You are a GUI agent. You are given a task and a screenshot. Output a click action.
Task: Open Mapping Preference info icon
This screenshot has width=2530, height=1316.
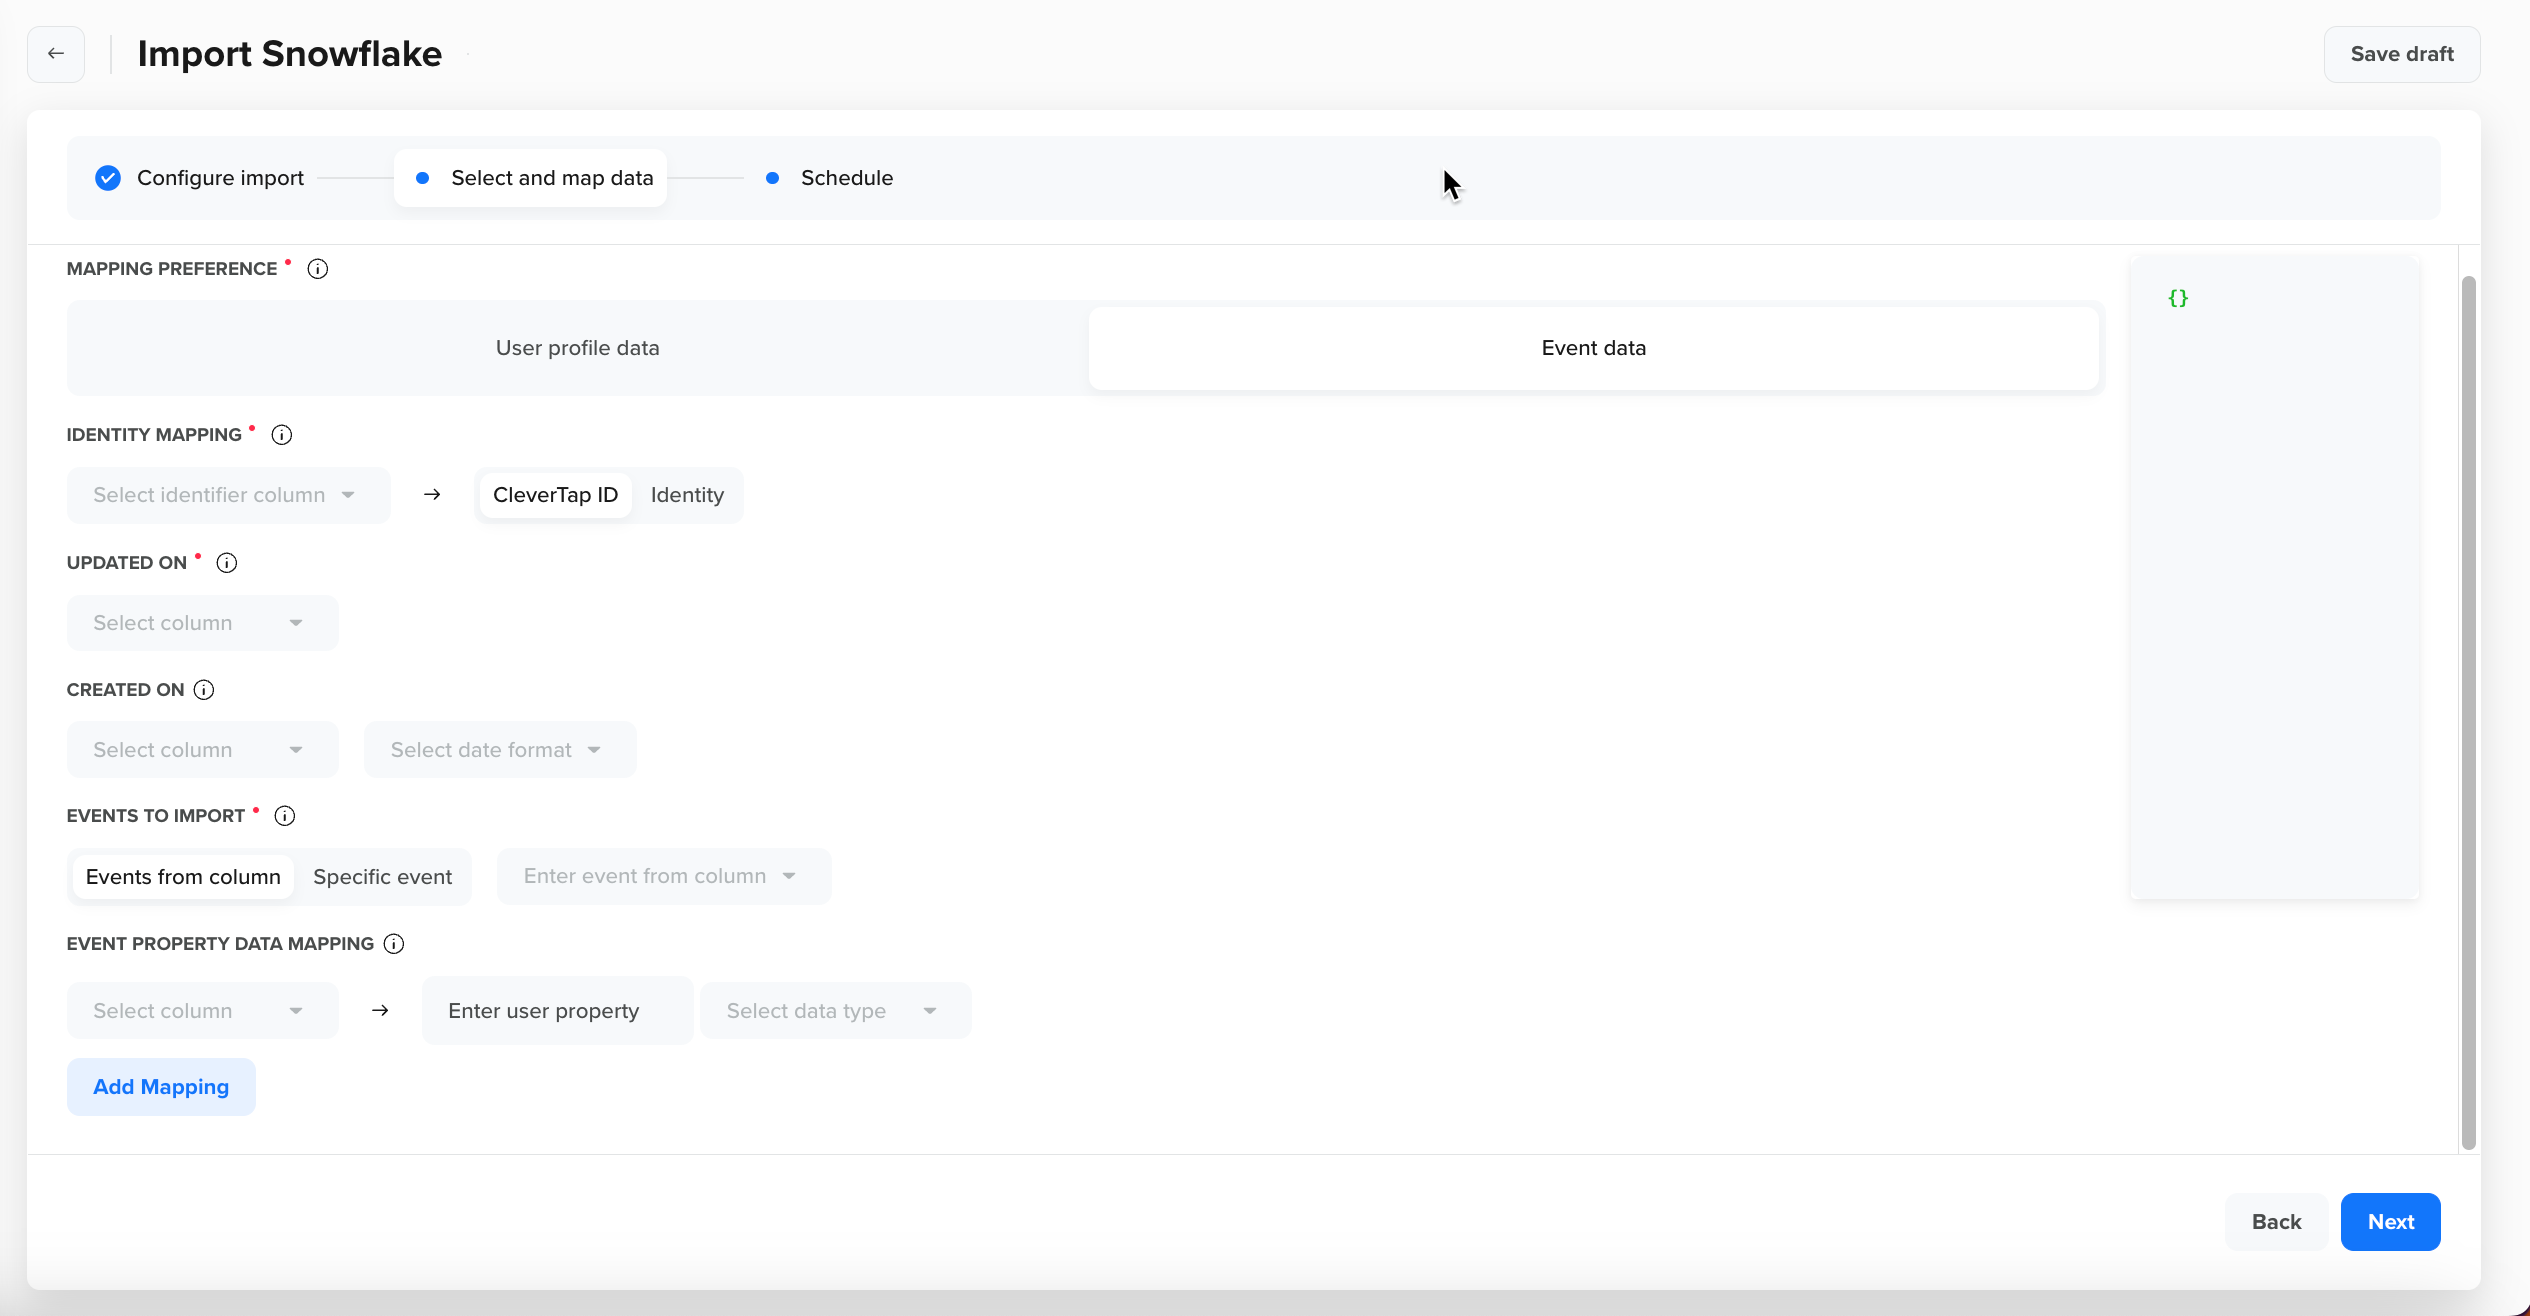[x=318, y=269]
